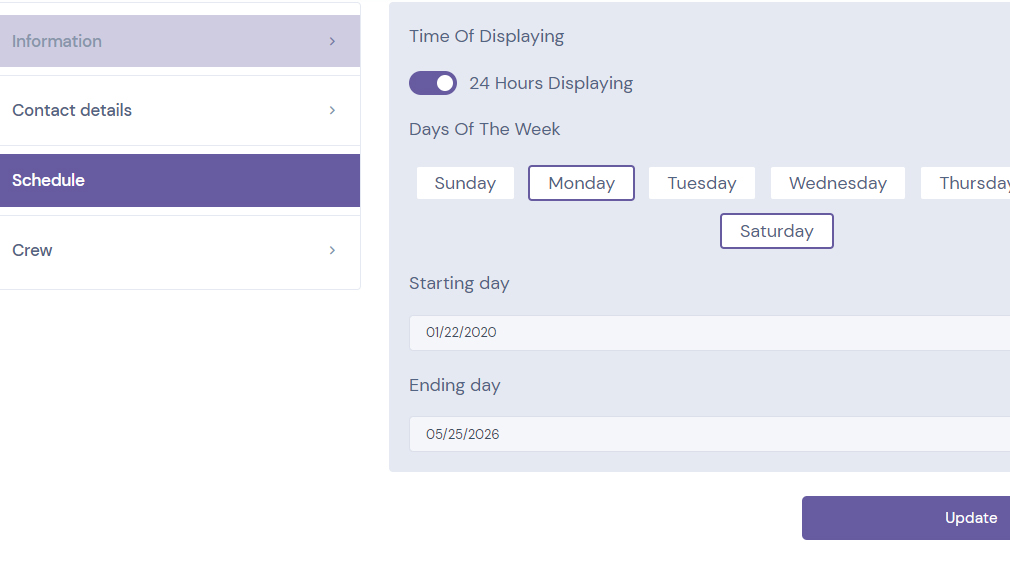Click the chevron icon beside Information
1010x570 pixels.
[332, 41]
